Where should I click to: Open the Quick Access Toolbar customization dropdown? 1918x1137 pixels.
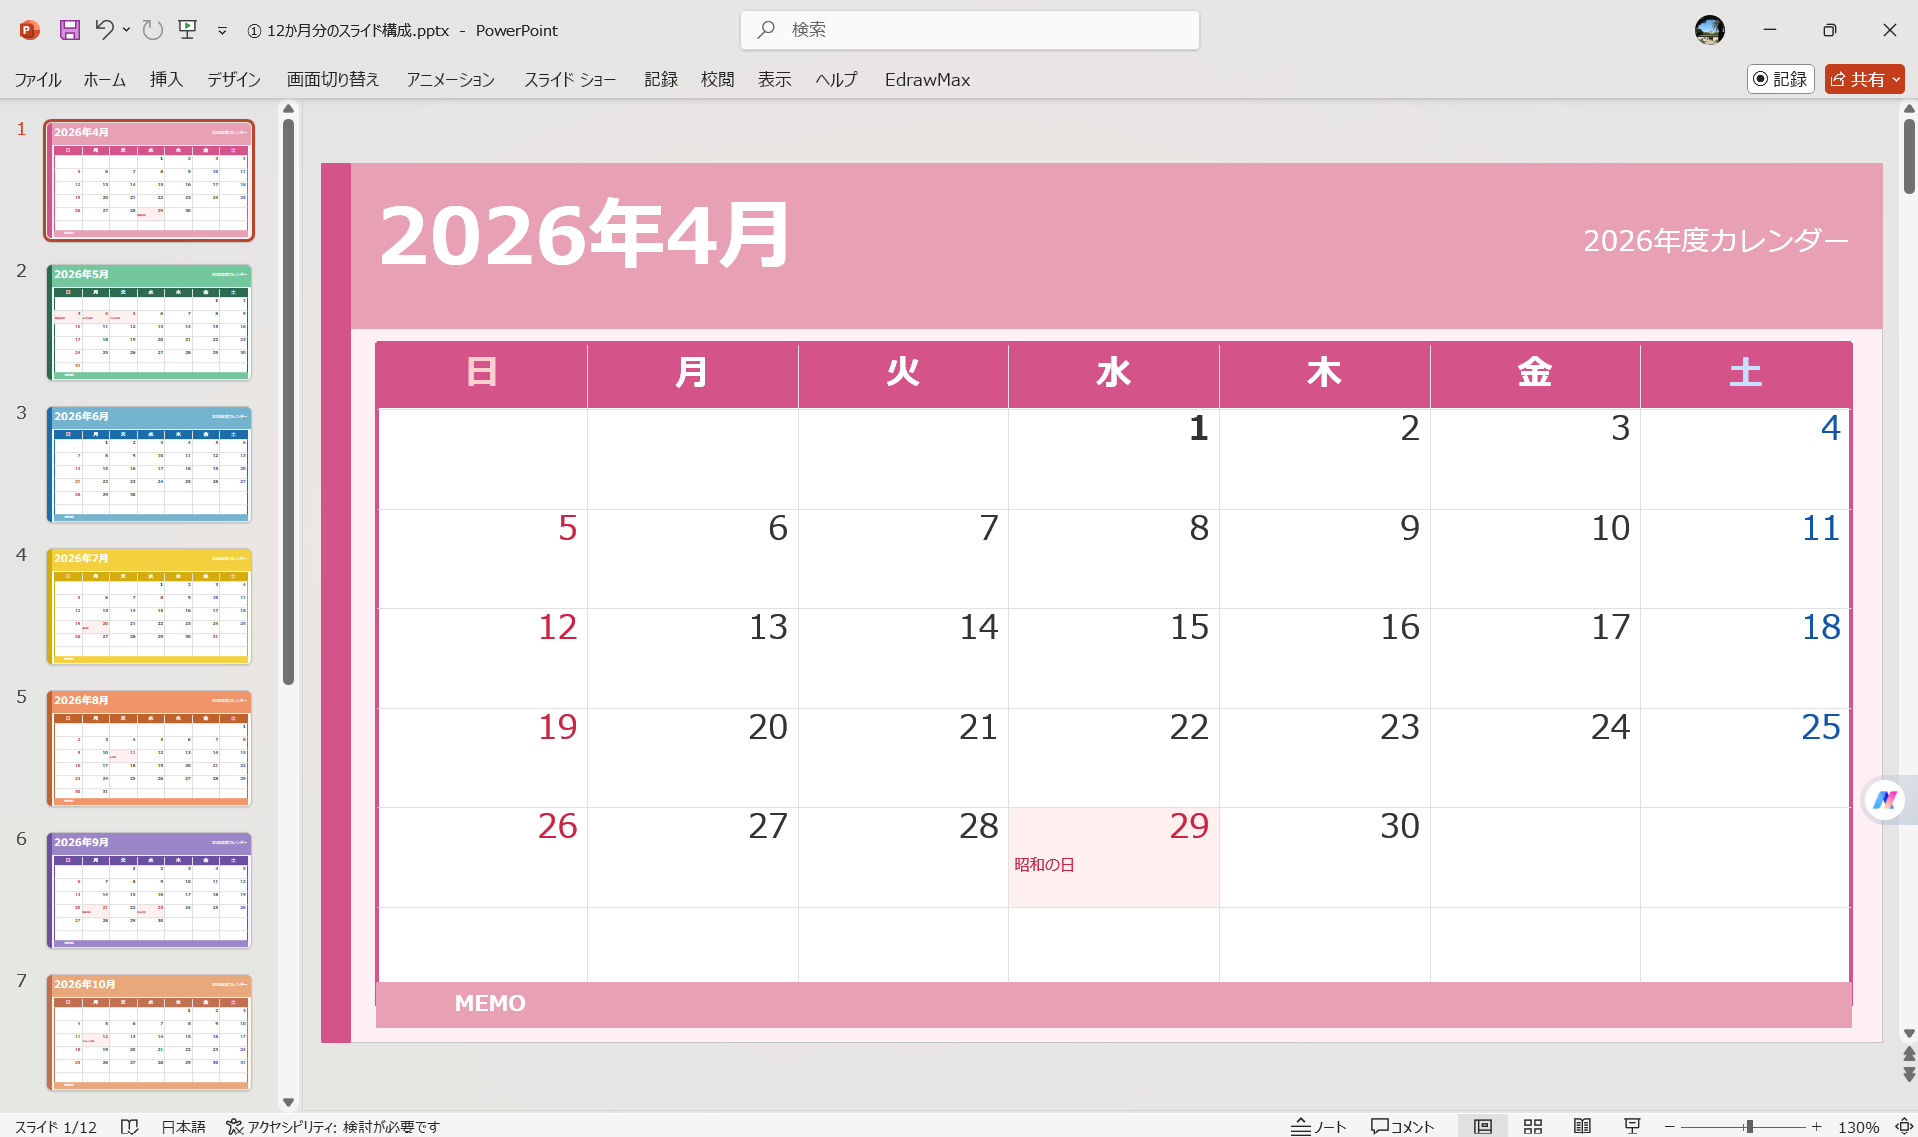221,30
